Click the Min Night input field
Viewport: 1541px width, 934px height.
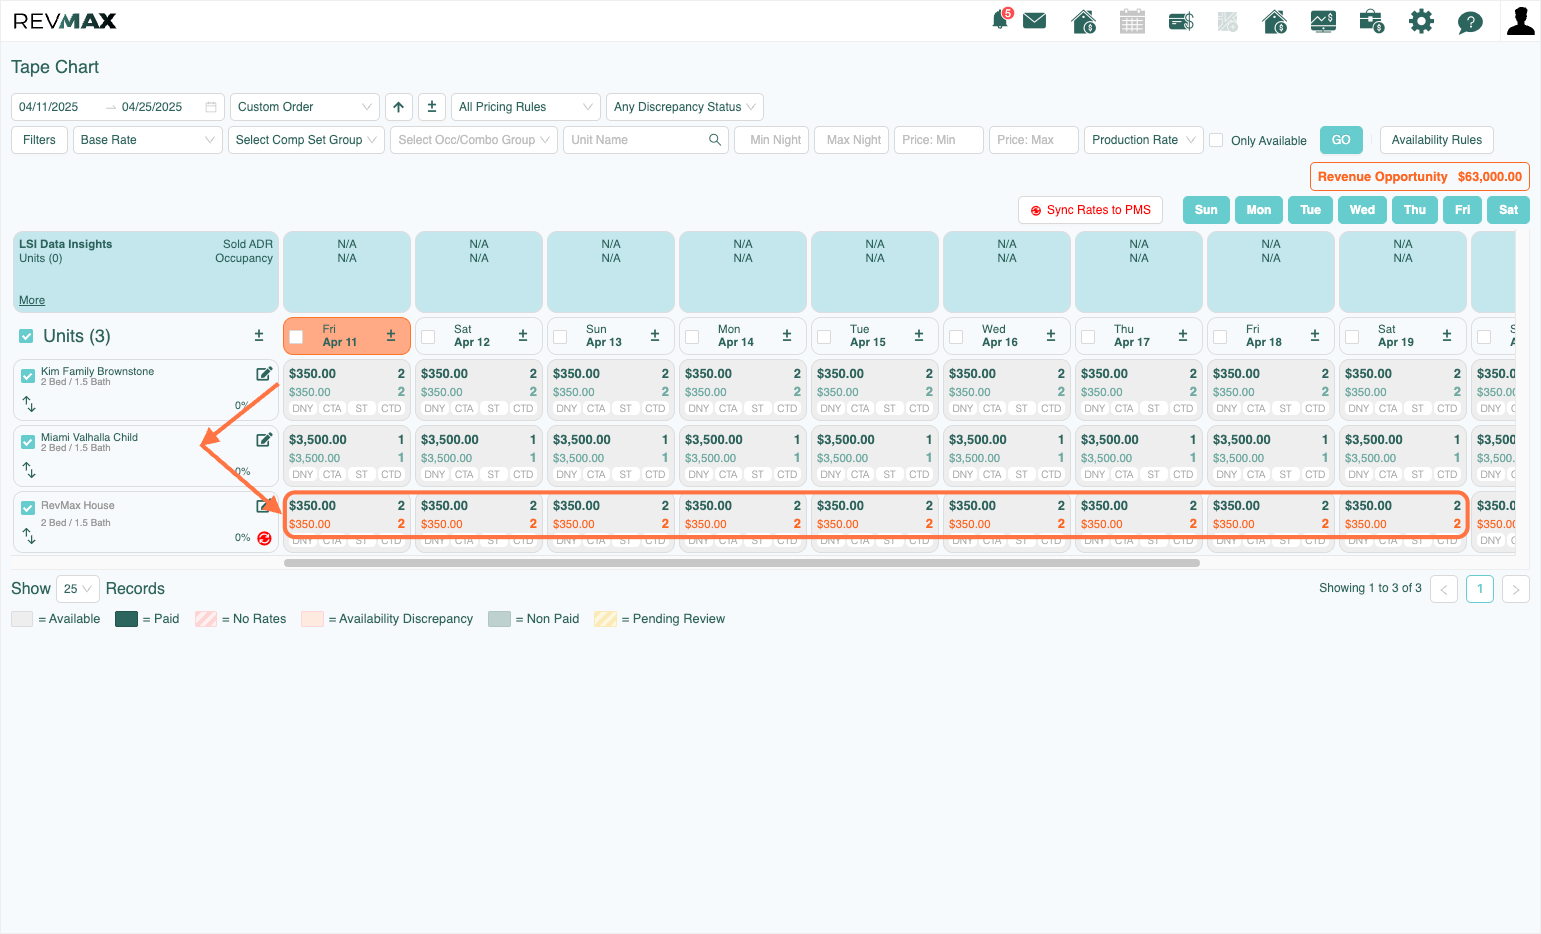coord(771,140)
